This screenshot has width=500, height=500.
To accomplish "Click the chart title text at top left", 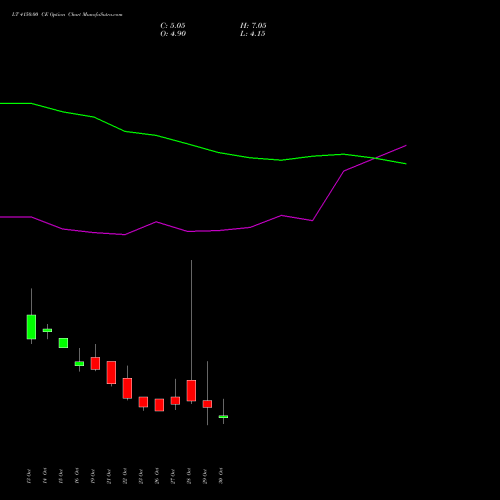I will 67,15.
